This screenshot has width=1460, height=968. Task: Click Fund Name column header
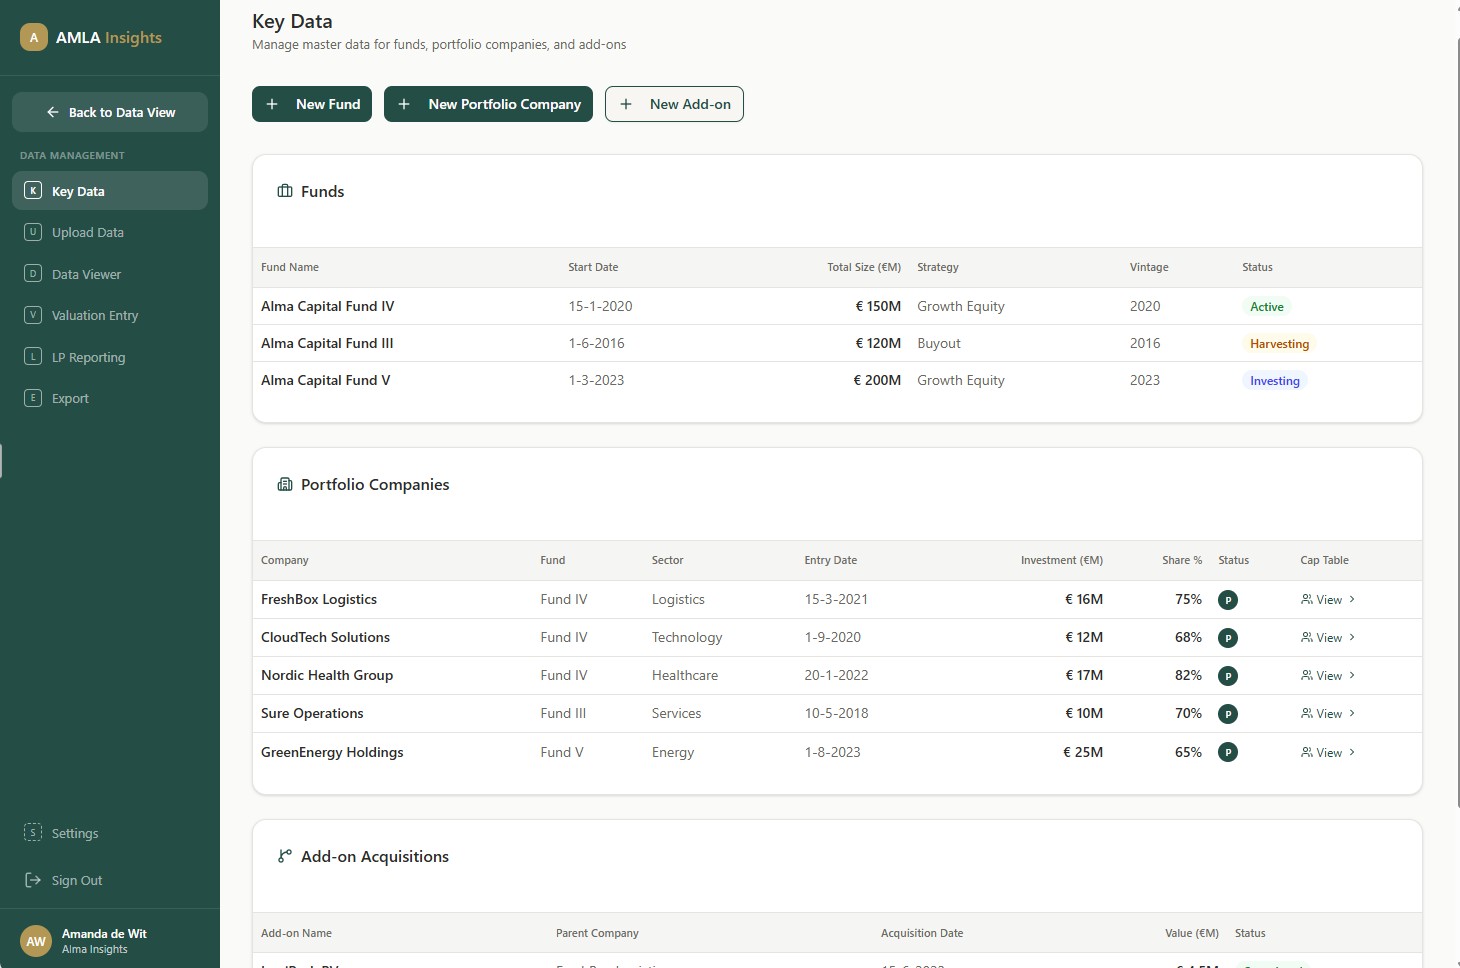pyautogui.click(x=290, y=267)
